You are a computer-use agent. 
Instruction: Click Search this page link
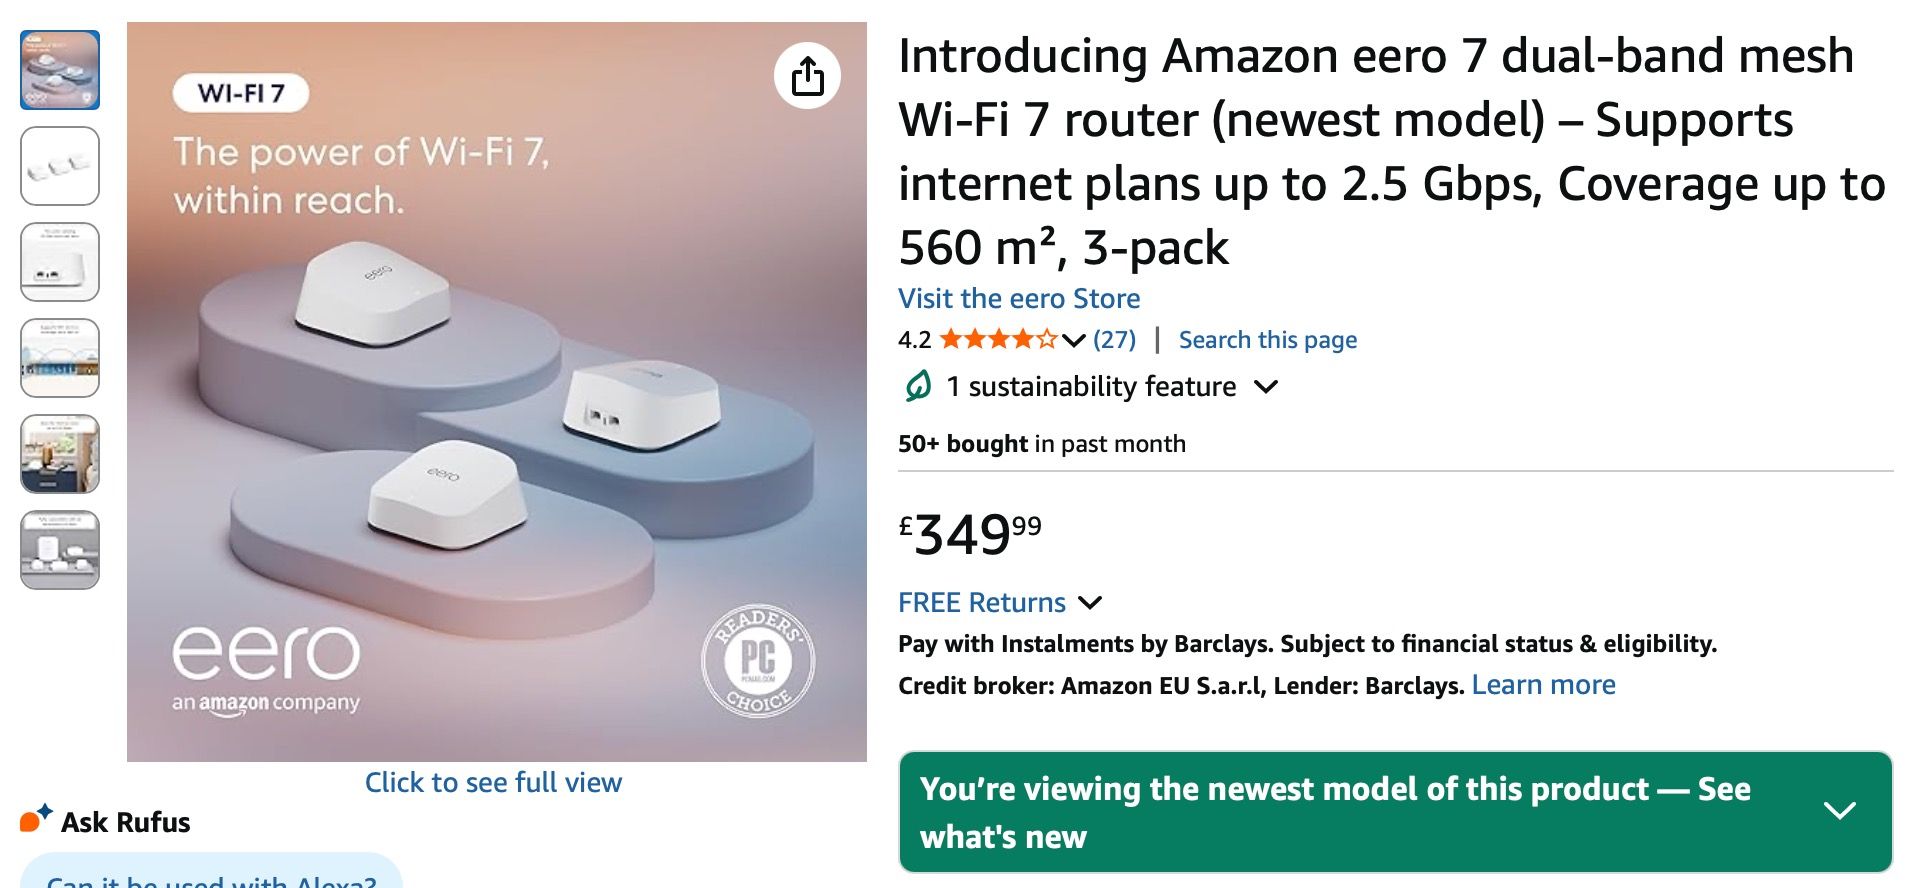(x=1267, y=340)
